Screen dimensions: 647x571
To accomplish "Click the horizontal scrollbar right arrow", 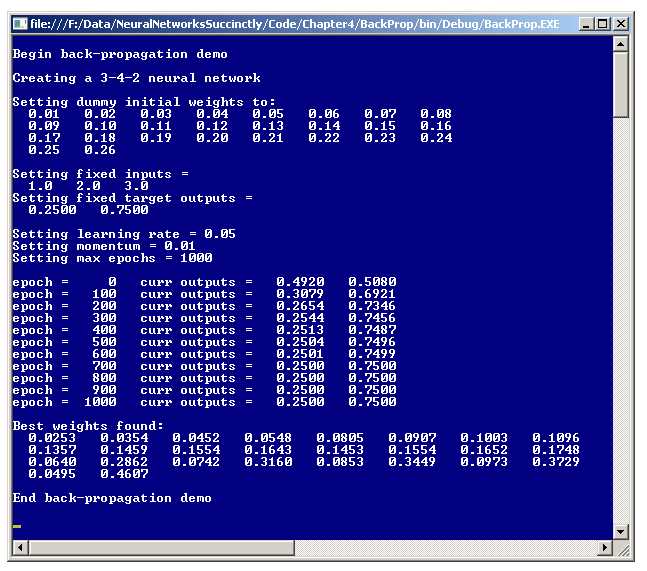I will [604, 547].
